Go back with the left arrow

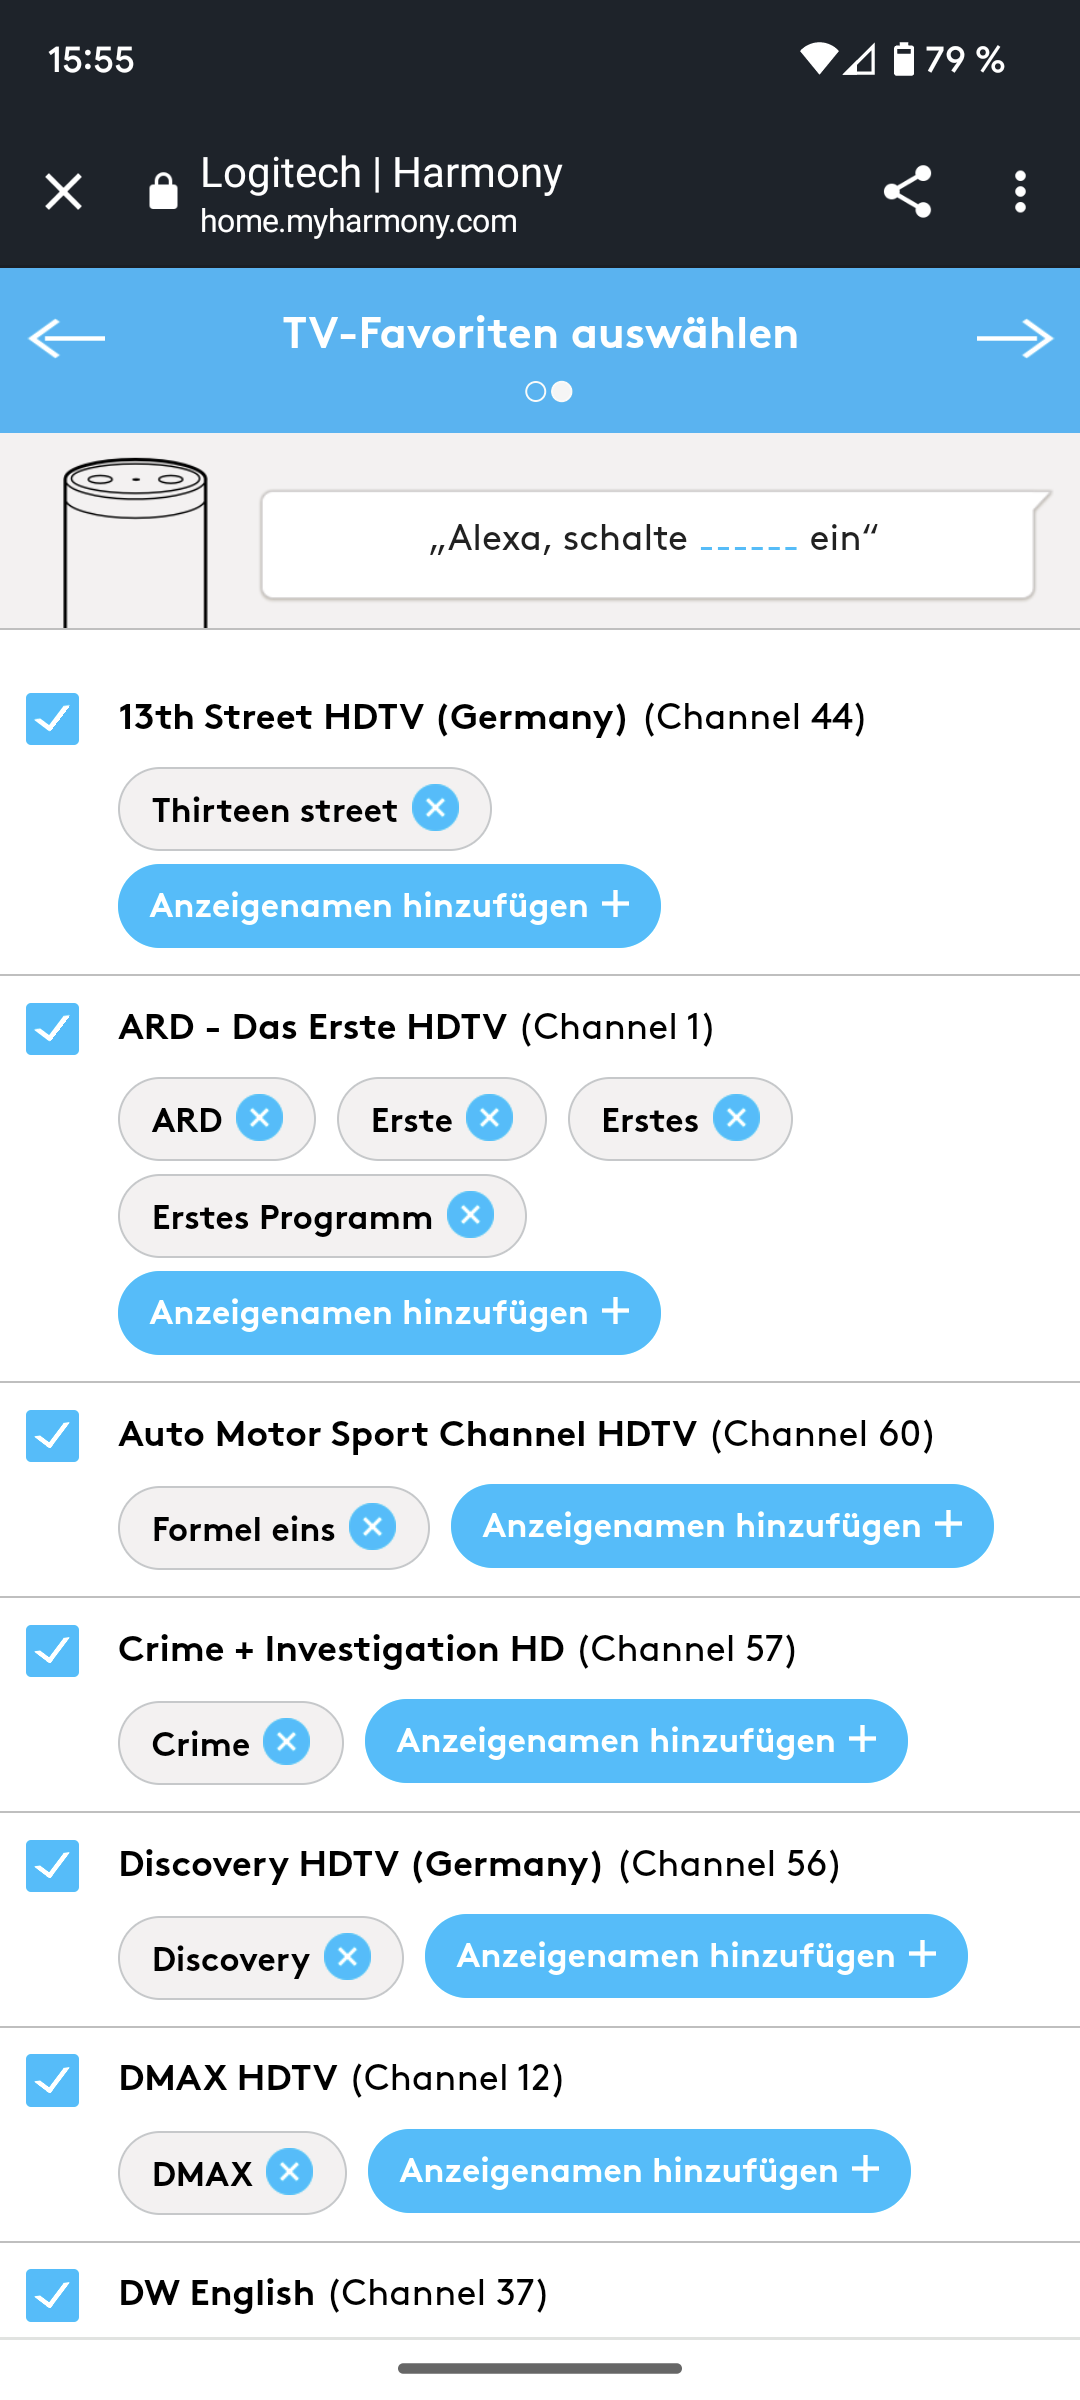click(x=66, y=338)
